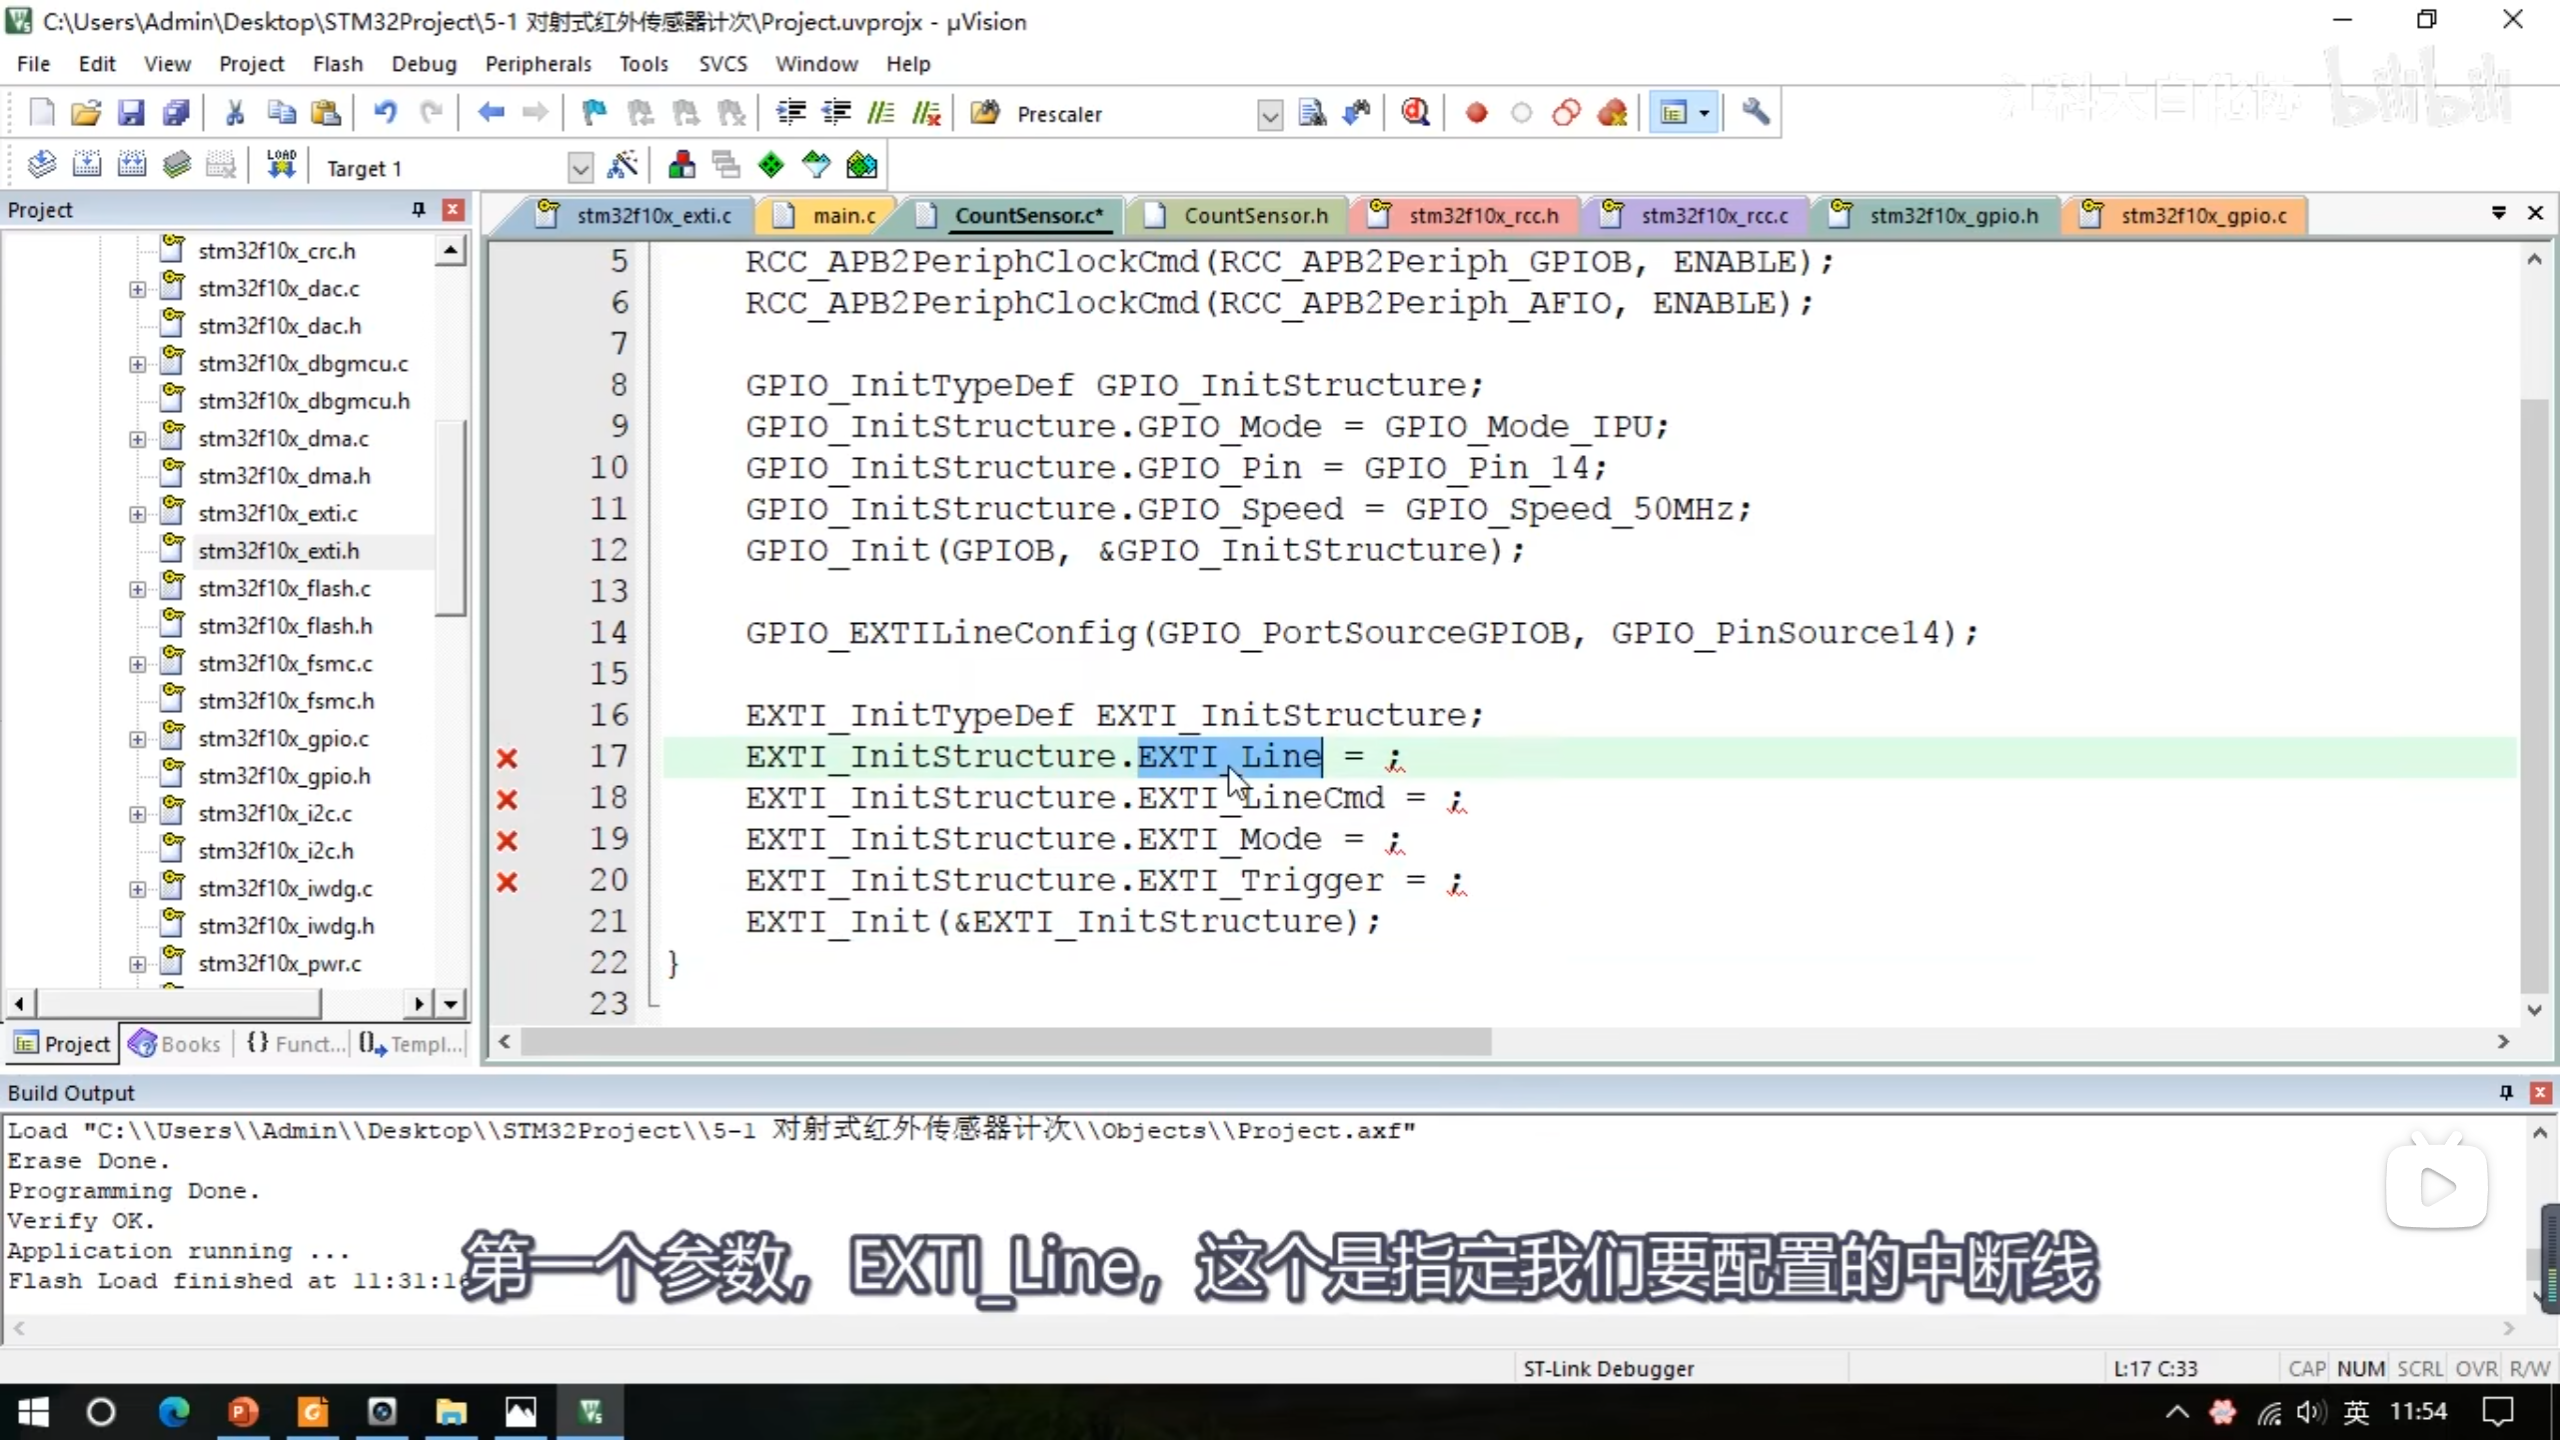This screenshot has width=2560, height=1440.
Task: Pin the Project panel
Action: (418, 209)
